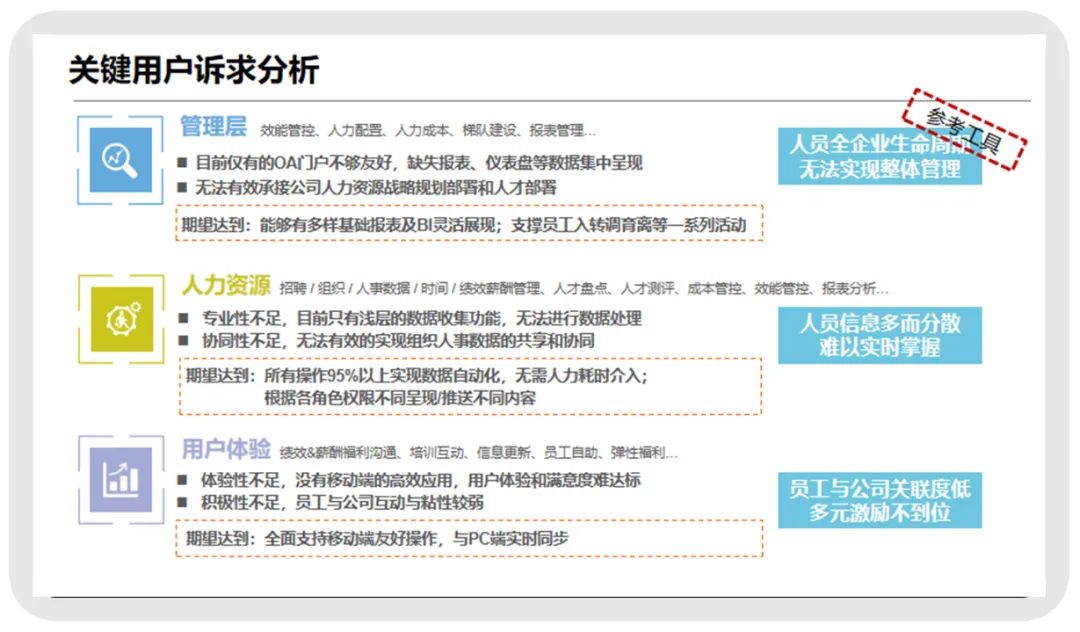
Task: Click the dashed box about 95%数据自动化
Action: point(470,386)
